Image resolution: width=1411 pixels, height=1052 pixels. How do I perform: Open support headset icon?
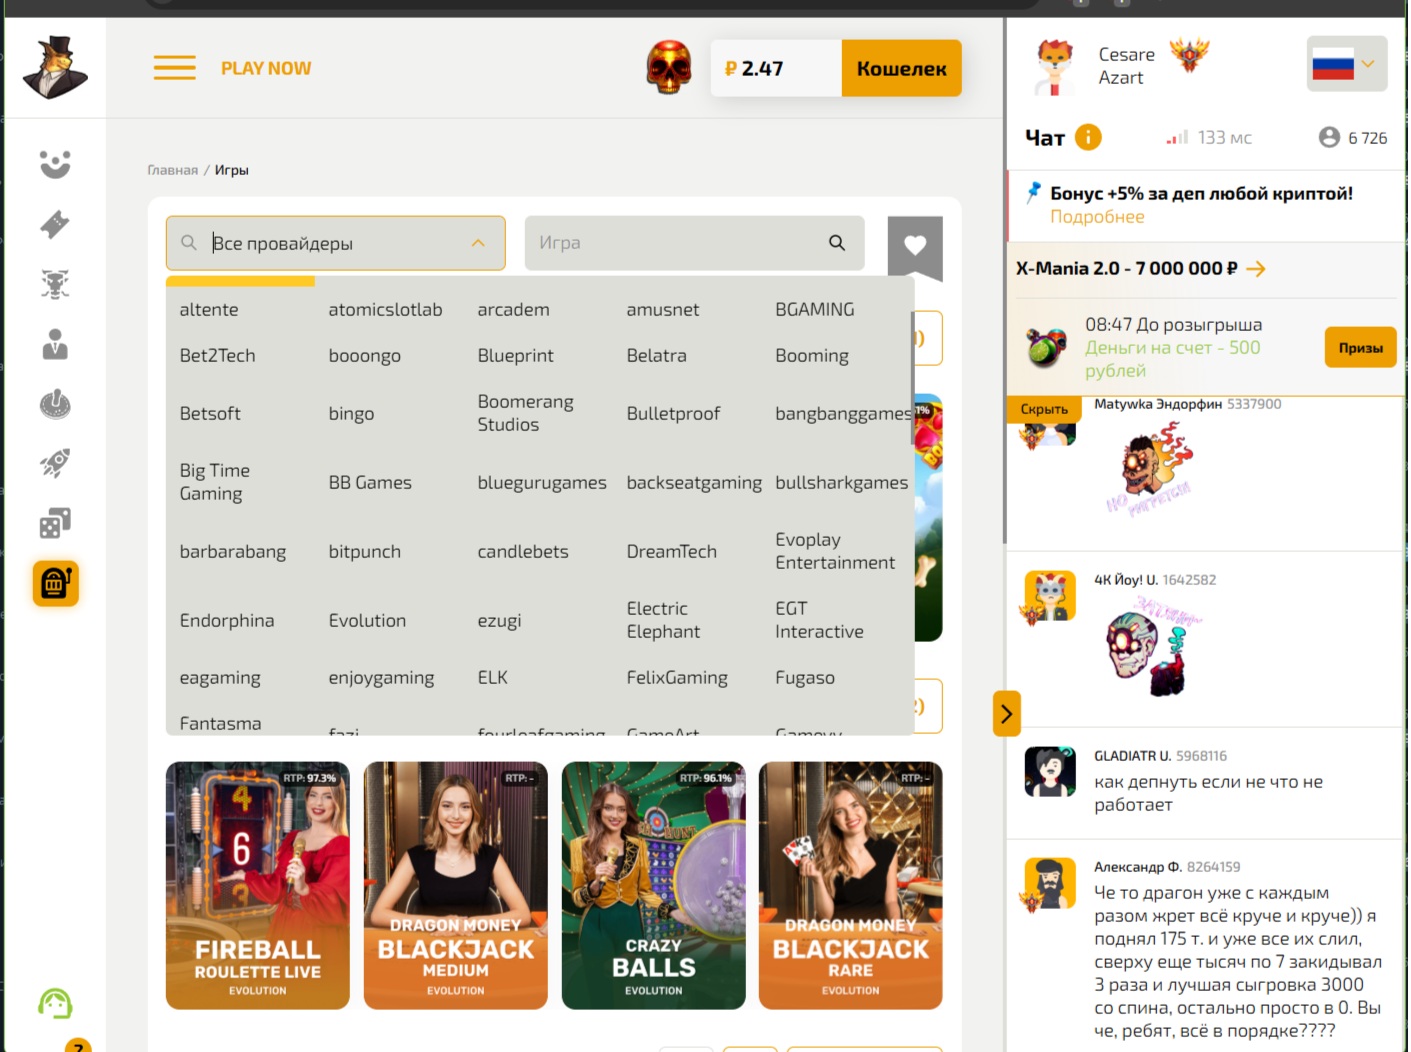pyautogui.click(x=55, y=1003)
